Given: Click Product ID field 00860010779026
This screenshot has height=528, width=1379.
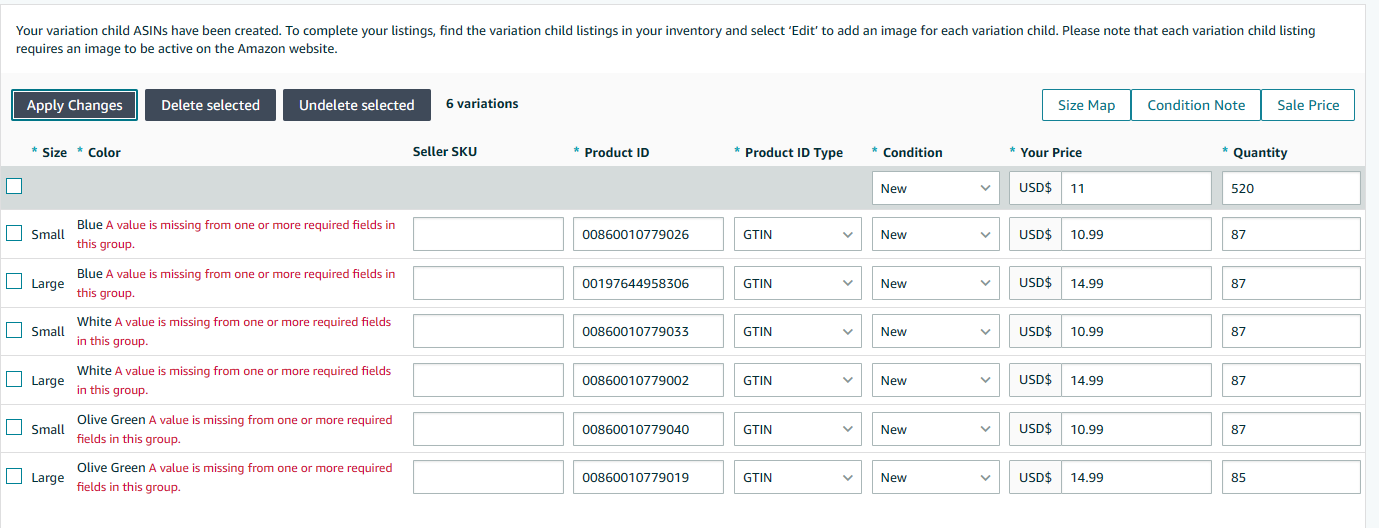Looking at the screenshot, I should pos(648,235).
